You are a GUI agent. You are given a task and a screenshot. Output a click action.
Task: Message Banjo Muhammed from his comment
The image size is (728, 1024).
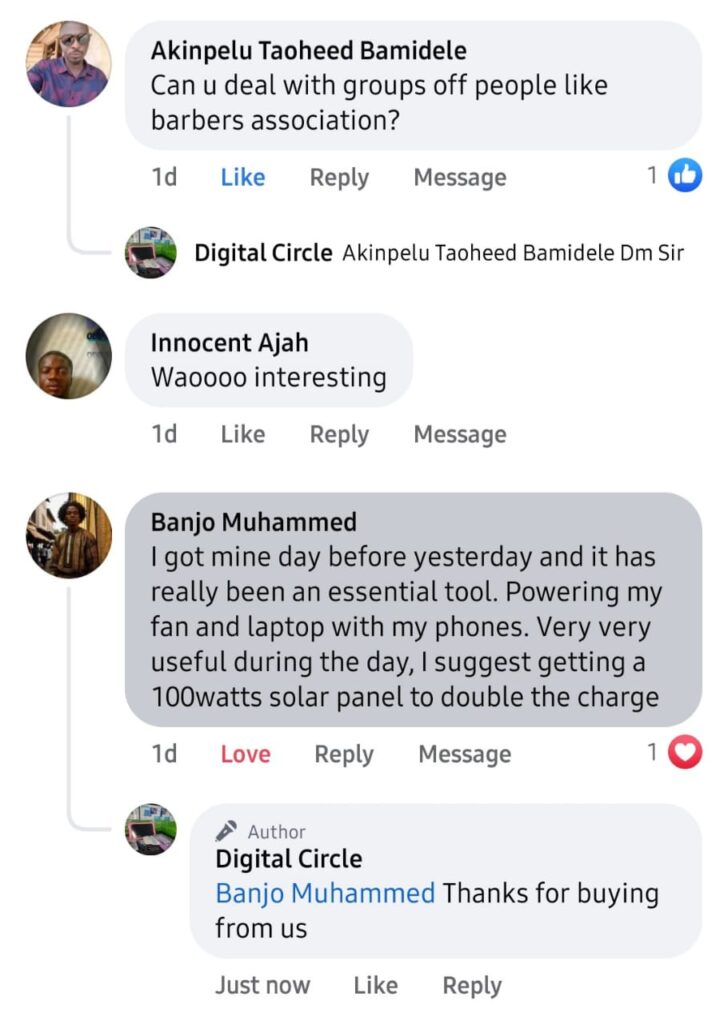464,755
